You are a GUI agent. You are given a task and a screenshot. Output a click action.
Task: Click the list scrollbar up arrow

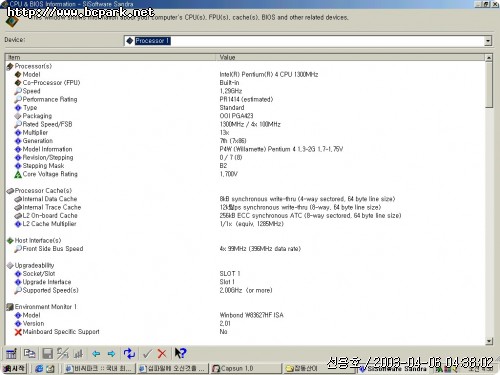click(x=489, y=58)
